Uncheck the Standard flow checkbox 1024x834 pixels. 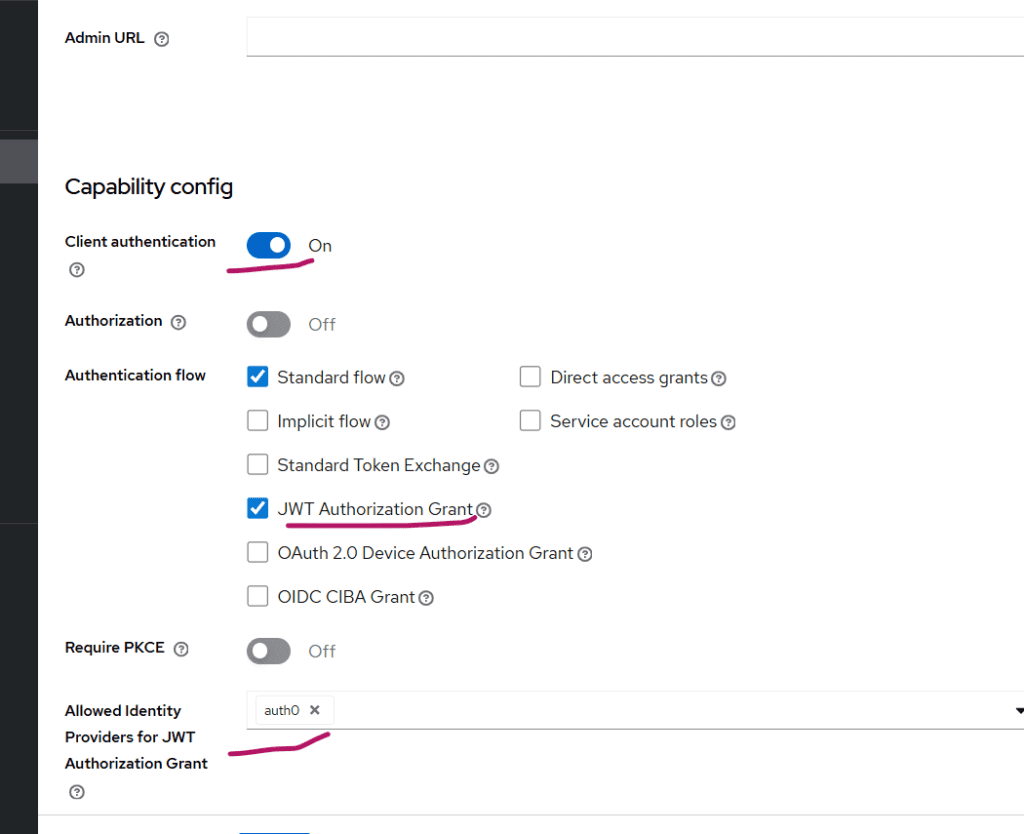pos(258,377)
